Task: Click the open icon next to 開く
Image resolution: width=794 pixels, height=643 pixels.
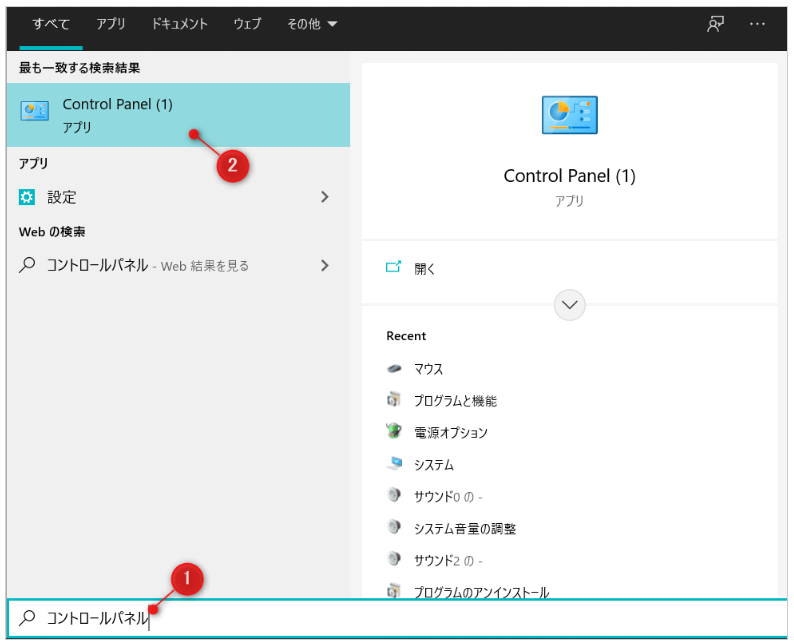Action: (393, 267)
